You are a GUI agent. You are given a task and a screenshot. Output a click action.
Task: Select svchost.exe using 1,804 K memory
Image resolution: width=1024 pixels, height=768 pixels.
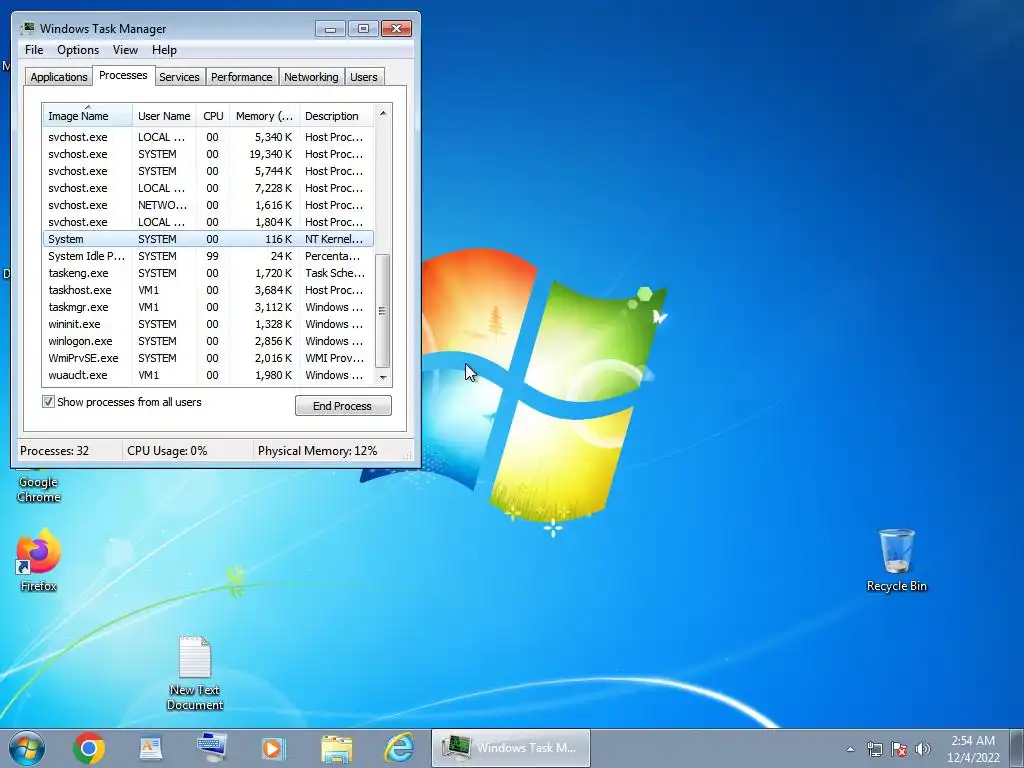coord(208,222)
